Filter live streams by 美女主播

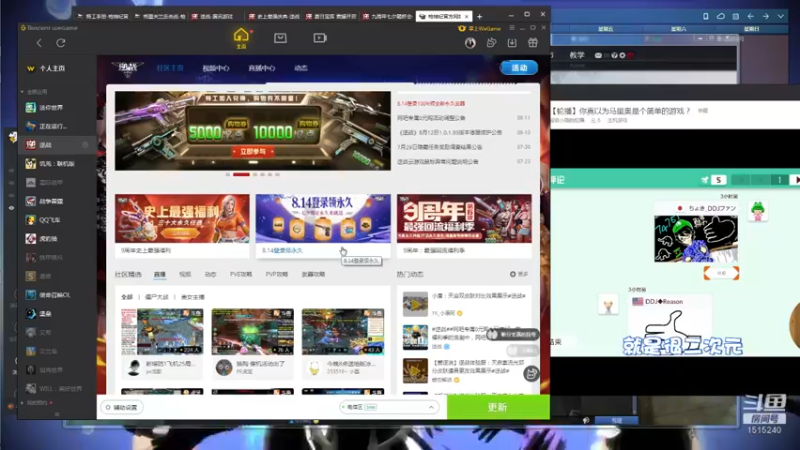click(192, 297)
